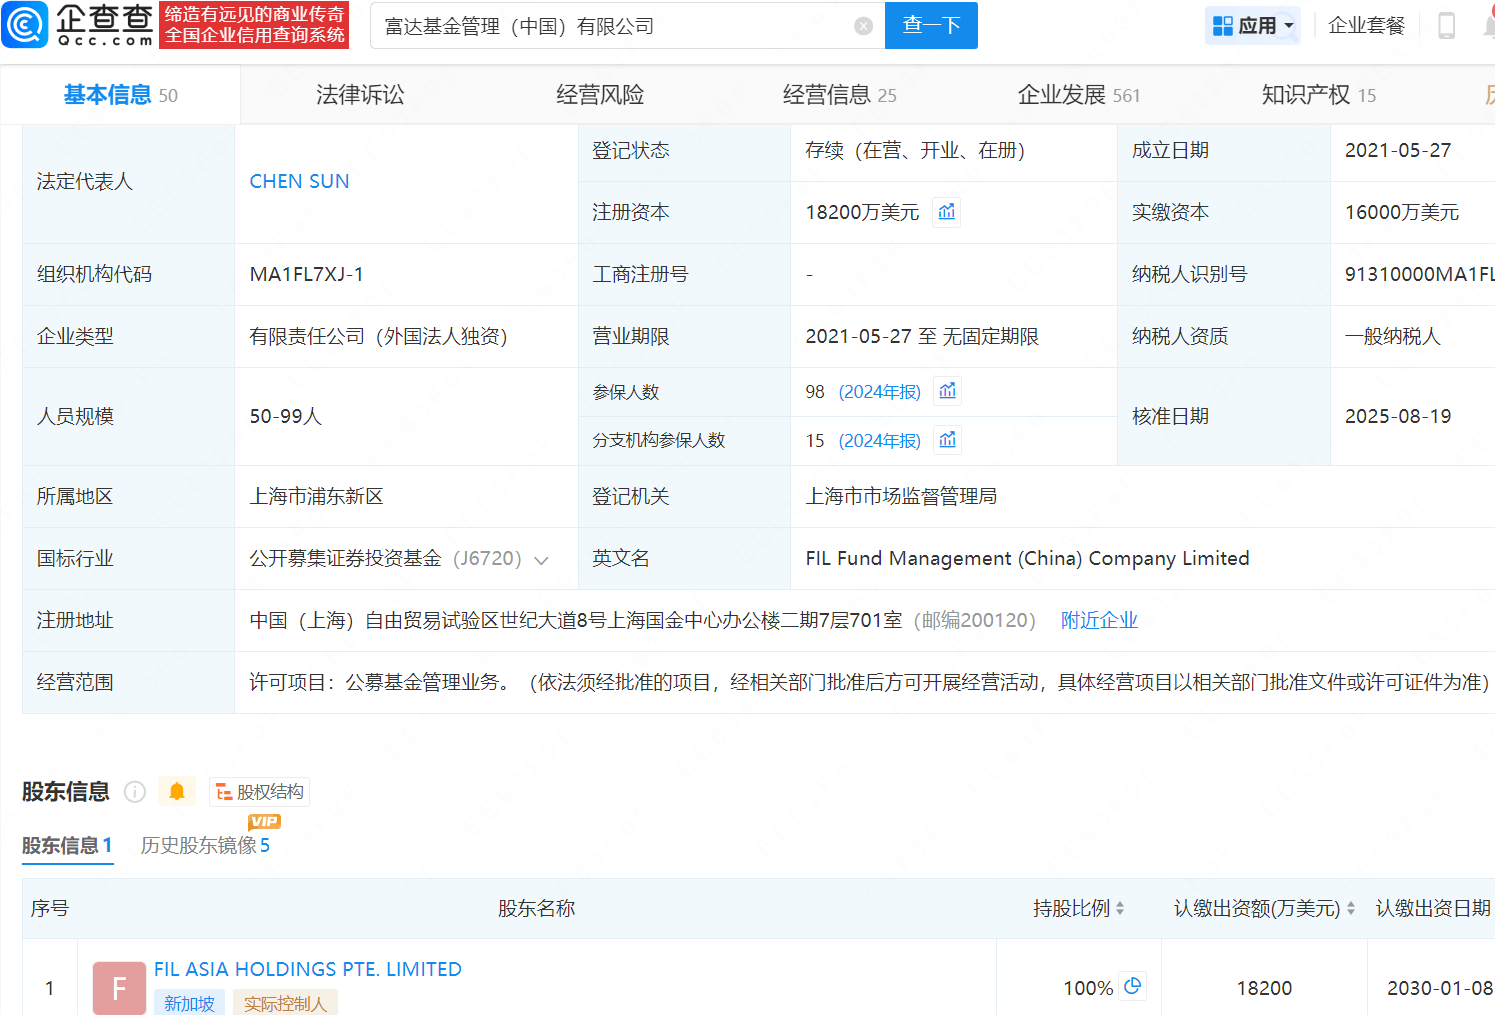Open chart icon beside 参保人数 98
This screenshot has width=1495, height=1015.
click(x=948, y=391)
